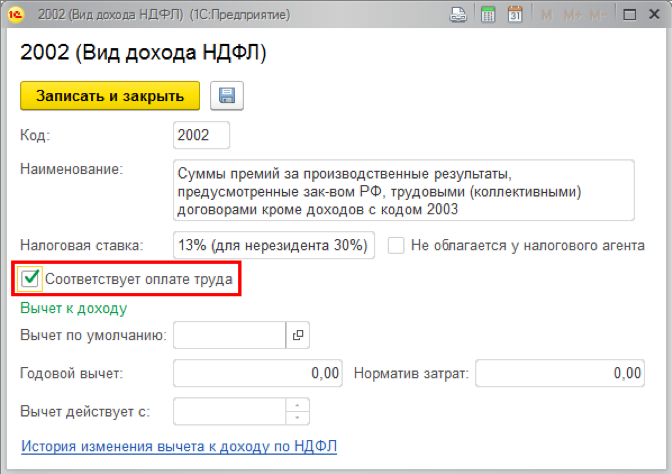Click 'Записать и закрыть' button
This screenshot has height=474, width=672.
tap(110, 96)
